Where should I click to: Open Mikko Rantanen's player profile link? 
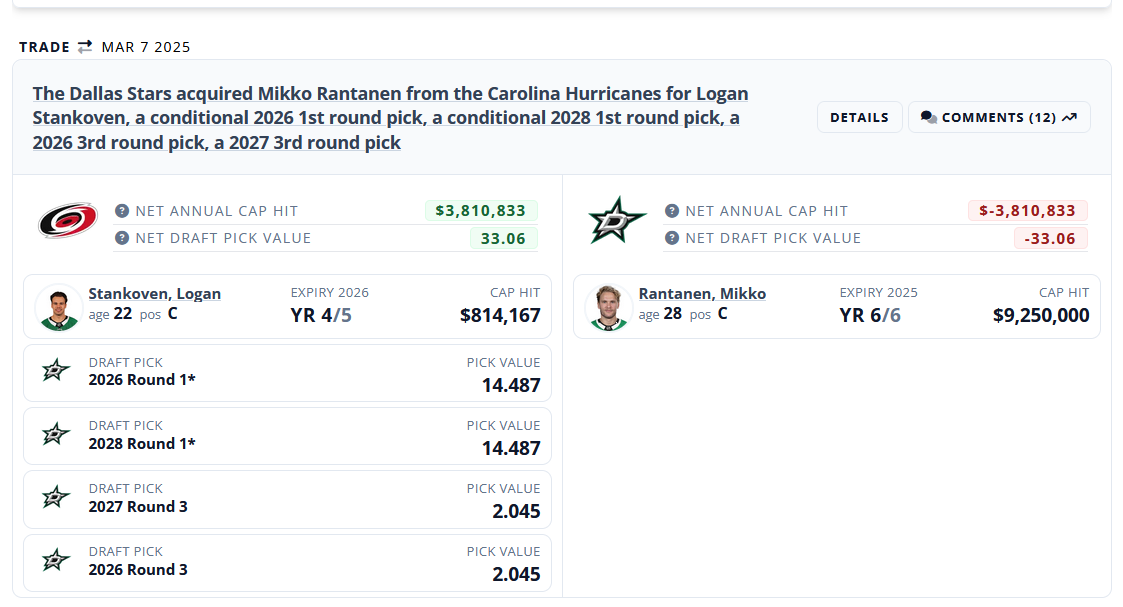click(x=702, y=294)
